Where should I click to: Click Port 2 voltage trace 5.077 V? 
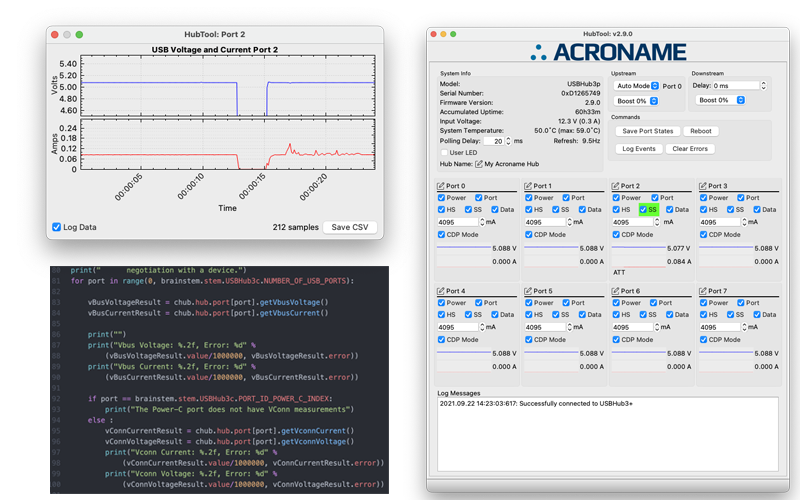(639, 247)
